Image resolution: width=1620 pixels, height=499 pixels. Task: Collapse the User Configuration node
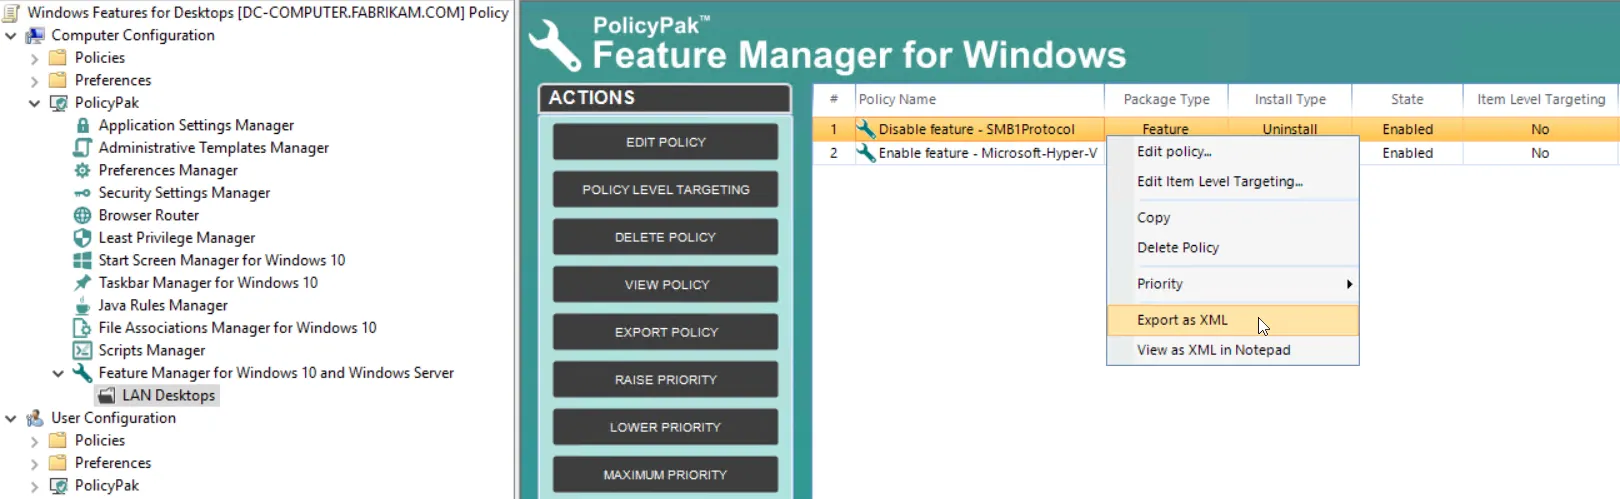pyautogui.click(x=11, y=419)
